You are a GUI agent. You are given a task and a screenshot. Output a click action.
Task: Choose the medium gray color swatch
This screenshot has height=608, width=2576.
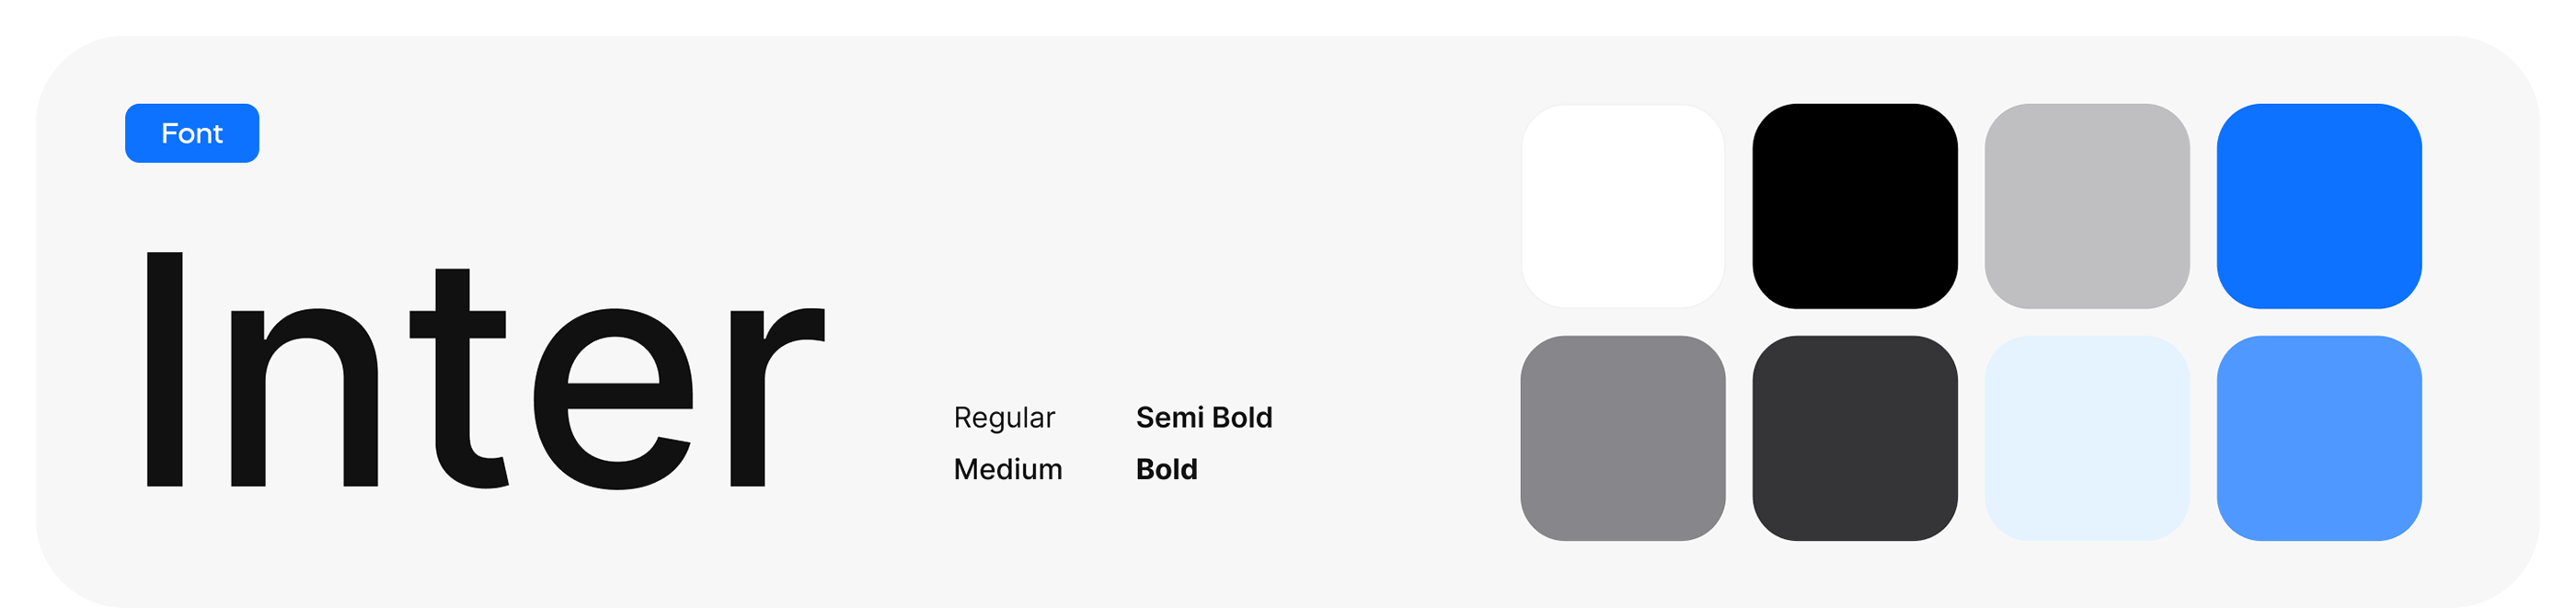coord(1622,438)
